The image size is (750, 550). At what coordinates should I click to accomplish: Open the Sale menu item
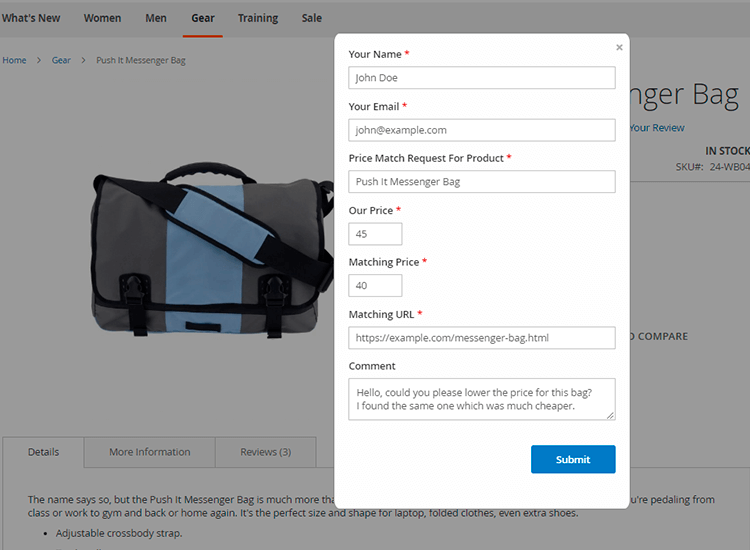pos(312,18)
